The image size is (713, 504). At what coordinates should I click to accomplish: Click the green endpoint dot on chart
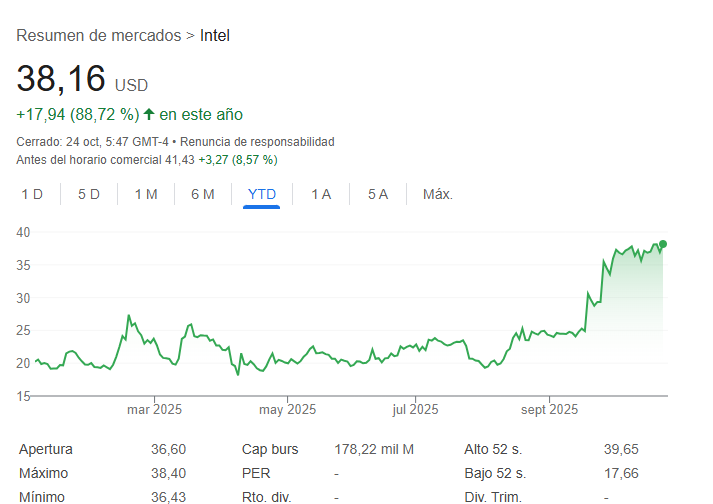point(663,244)
